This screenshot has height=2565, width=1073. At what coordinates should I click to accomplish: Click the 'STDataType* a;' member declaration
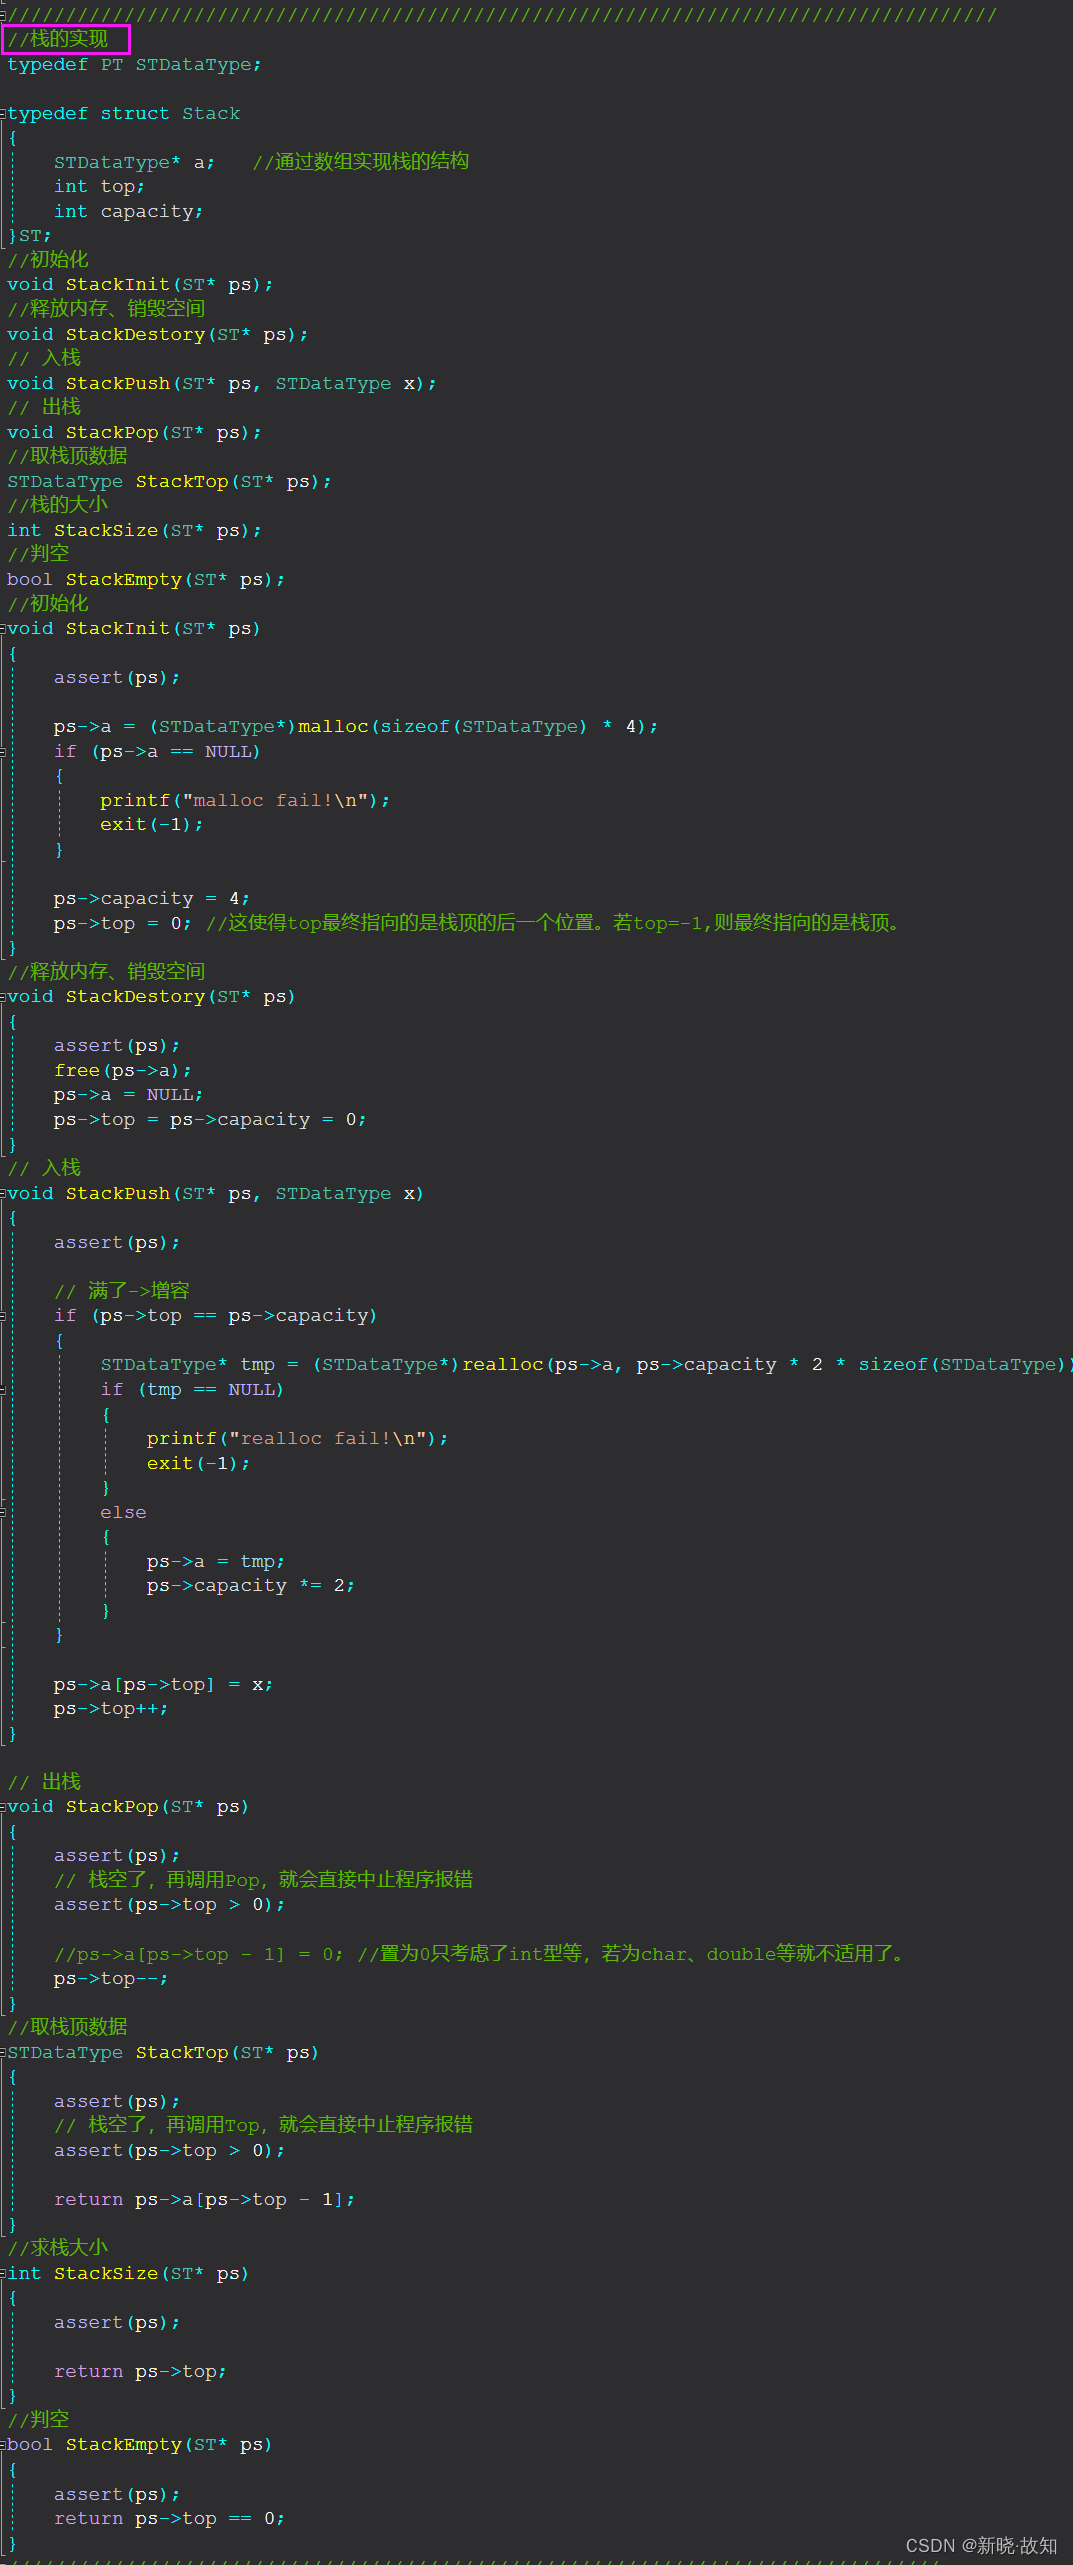pos(134,162)
